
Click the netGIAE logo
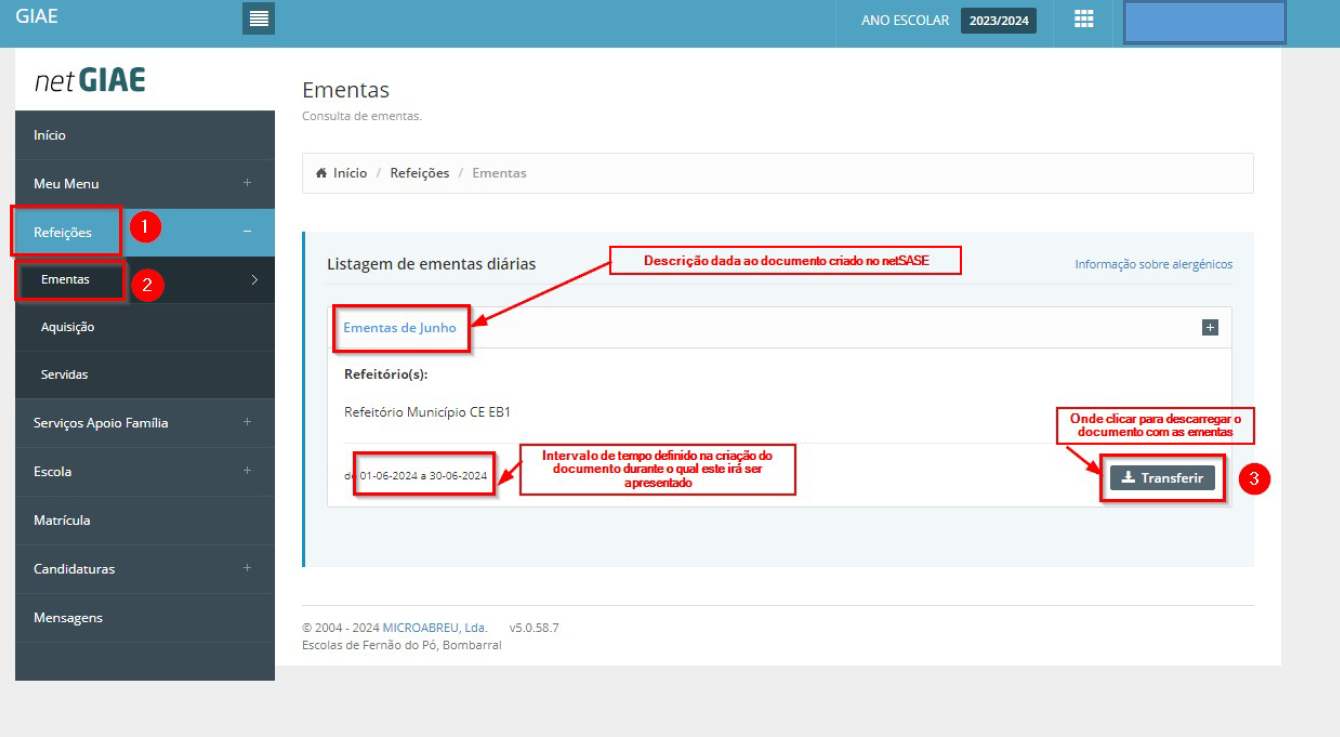90,81
